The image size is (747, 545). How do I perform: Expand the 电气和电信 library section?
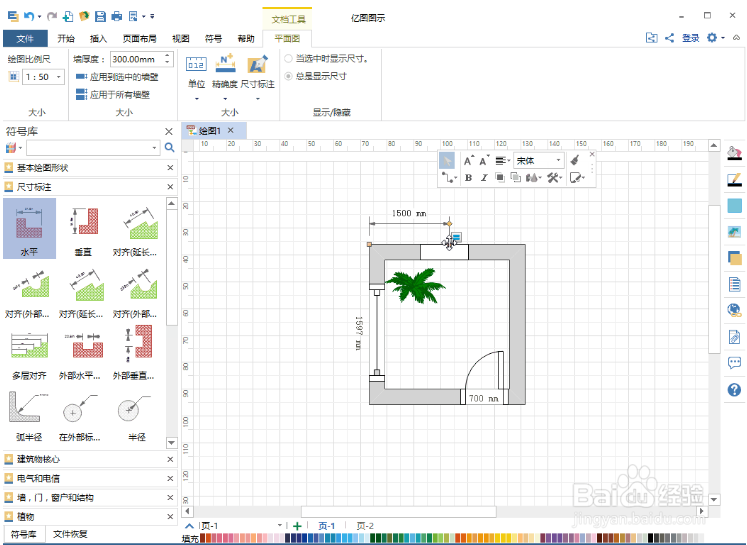(x=90, y=478)
